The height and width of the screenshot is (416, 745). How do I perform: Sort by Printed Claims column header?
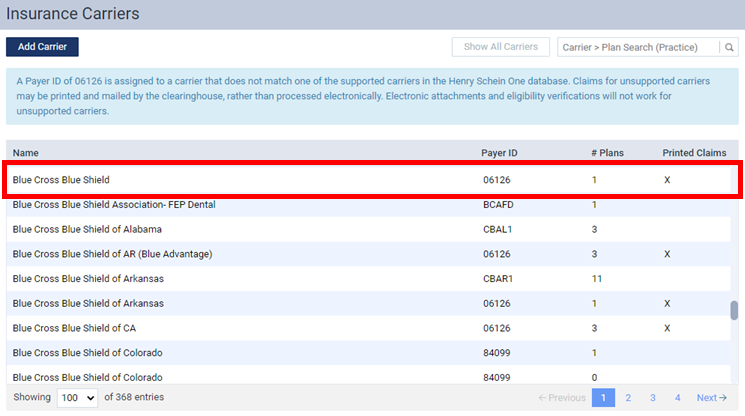pos(693,153)
